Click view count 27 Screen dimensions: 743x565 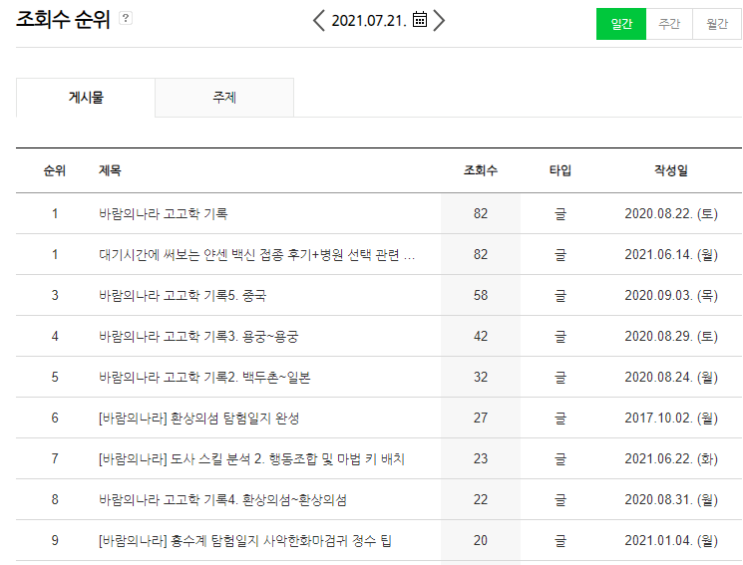[x=480, y=418]
